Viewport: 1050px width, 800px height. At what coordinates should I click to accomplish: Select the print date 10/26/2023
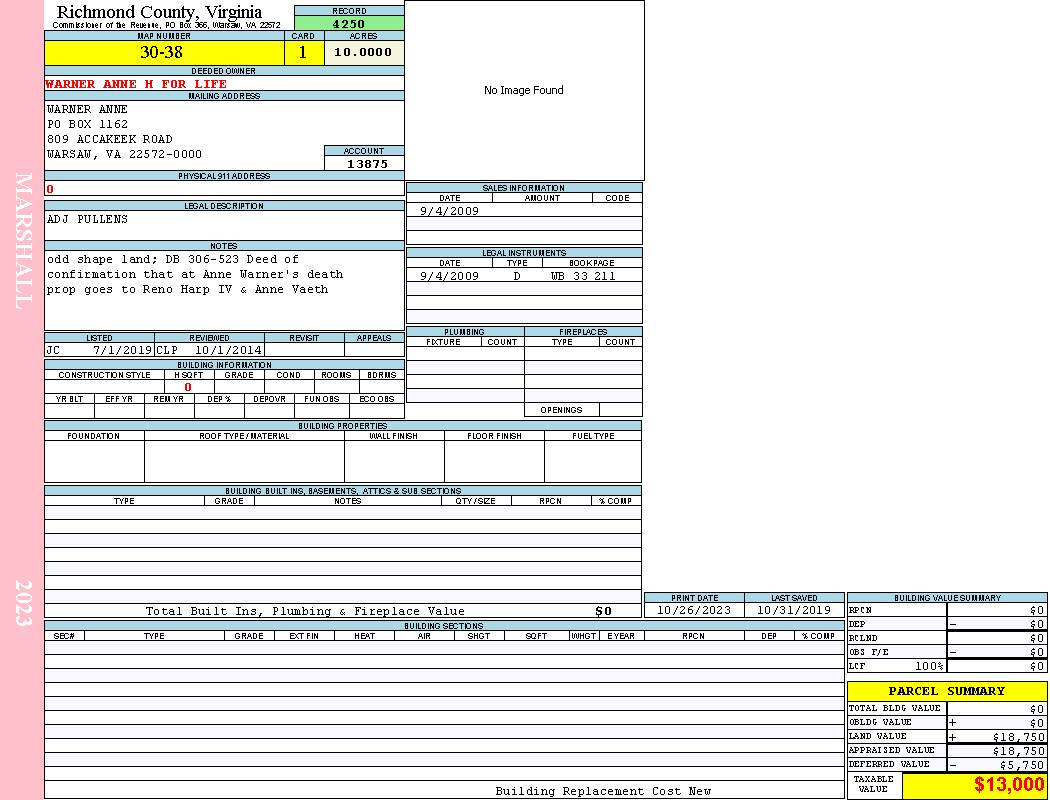point(694,610)
